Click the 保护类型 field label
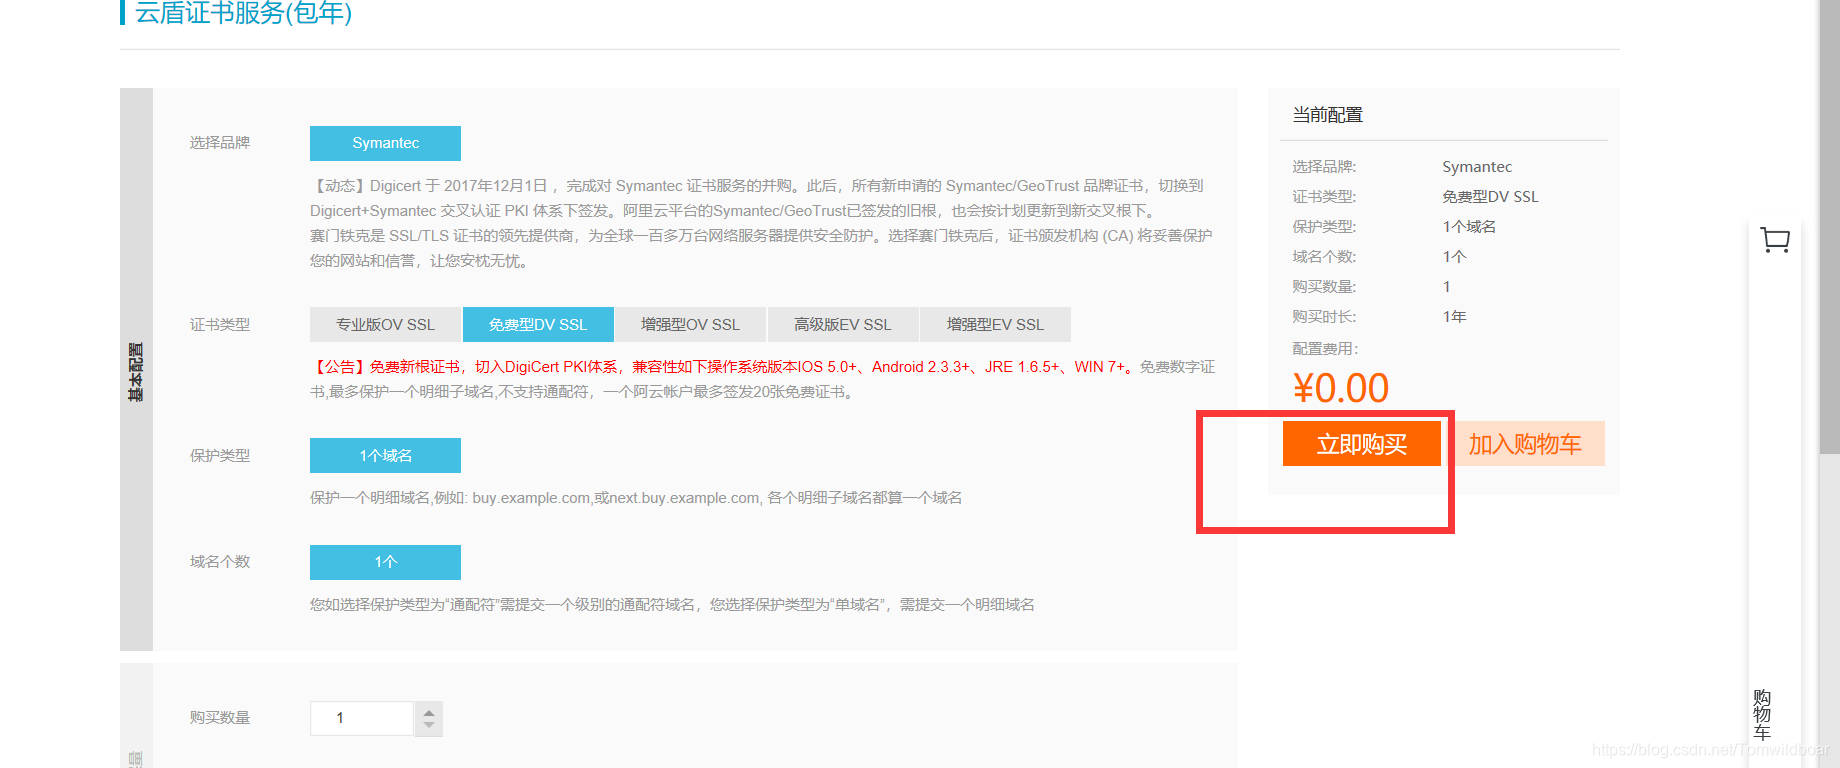 pyautogui.click(x=220, y=456)
